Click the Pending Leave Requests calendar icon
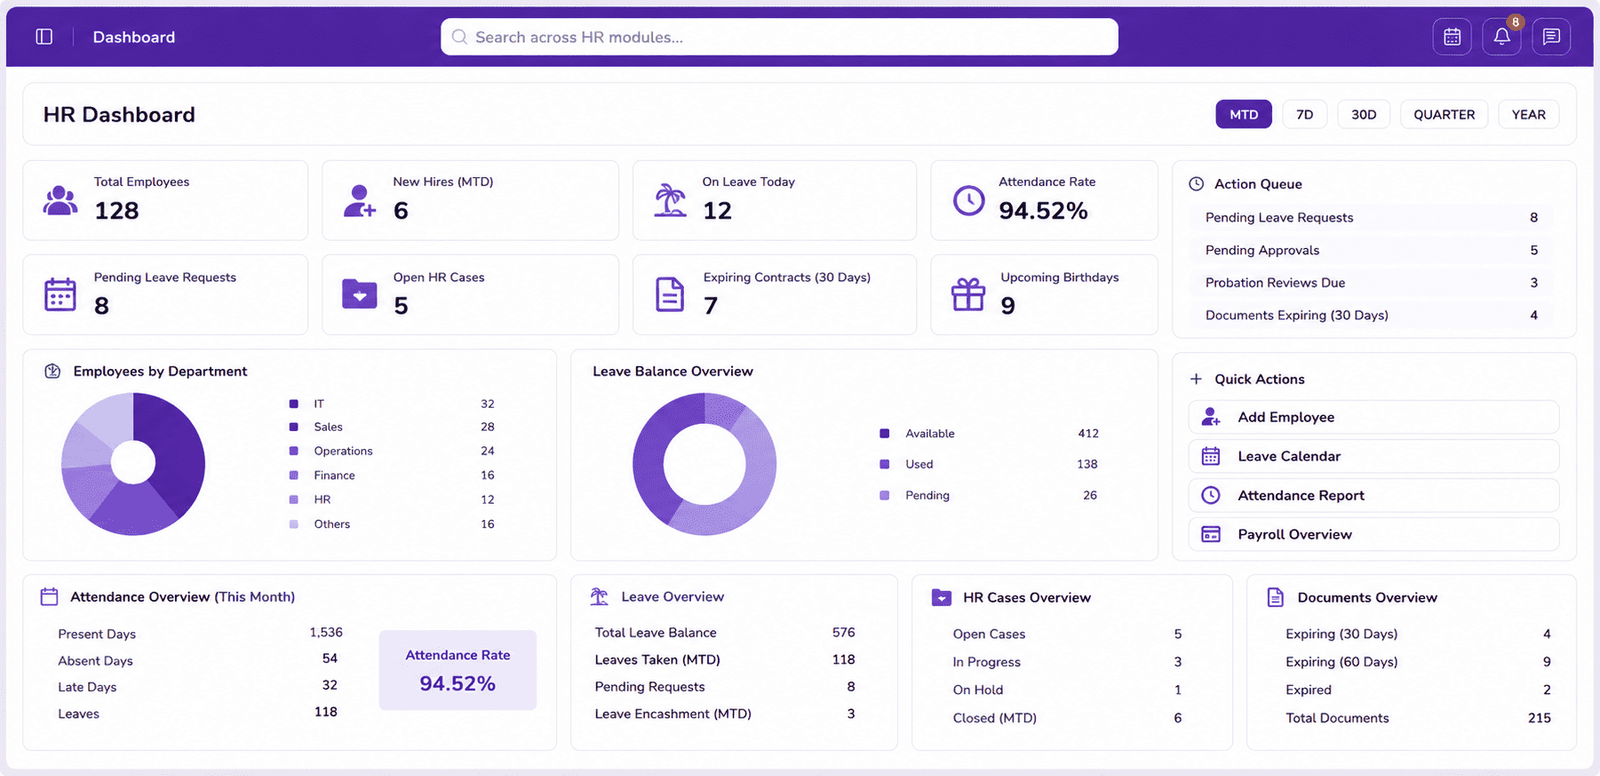The height and width of the screenshot is (776, 1600). point(60,295)
